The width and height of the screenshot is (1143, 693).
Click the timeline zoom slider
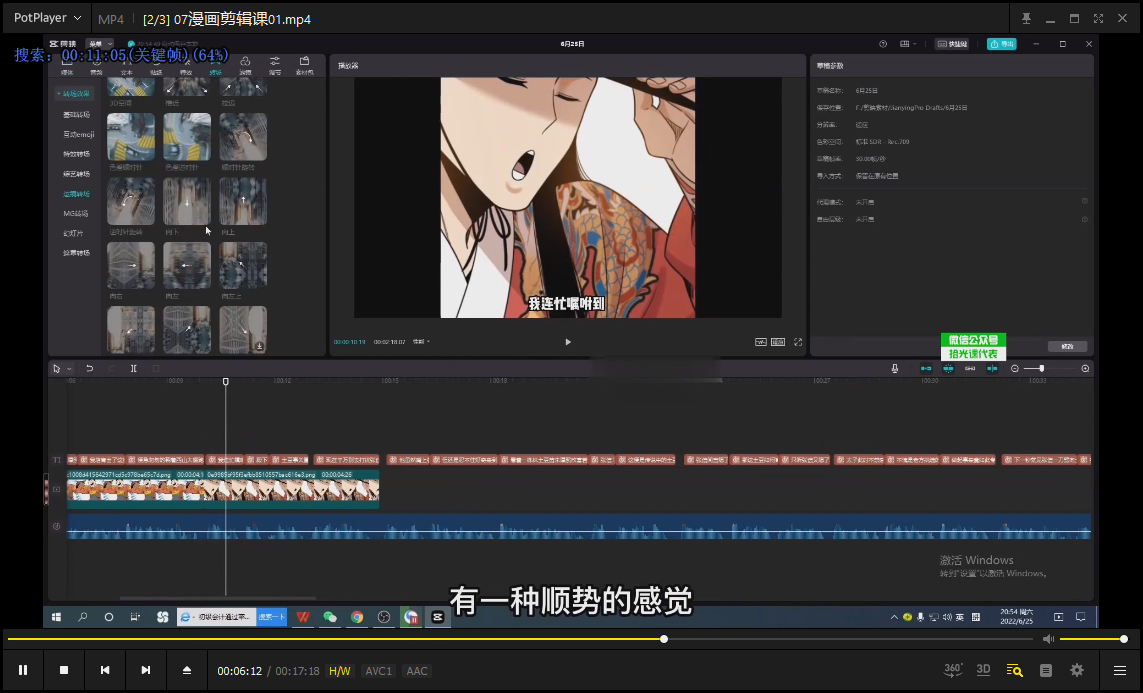(1050, 369)
